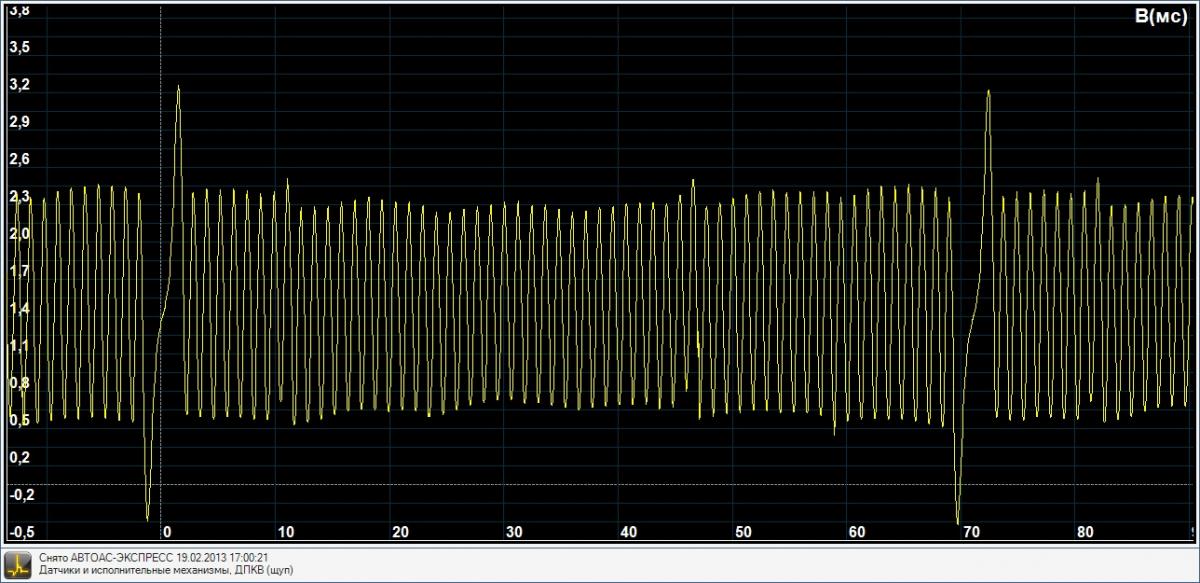Click the deep negative trough just before 70 ms
Screen dimensions: 1200x583
coord(958,521)
